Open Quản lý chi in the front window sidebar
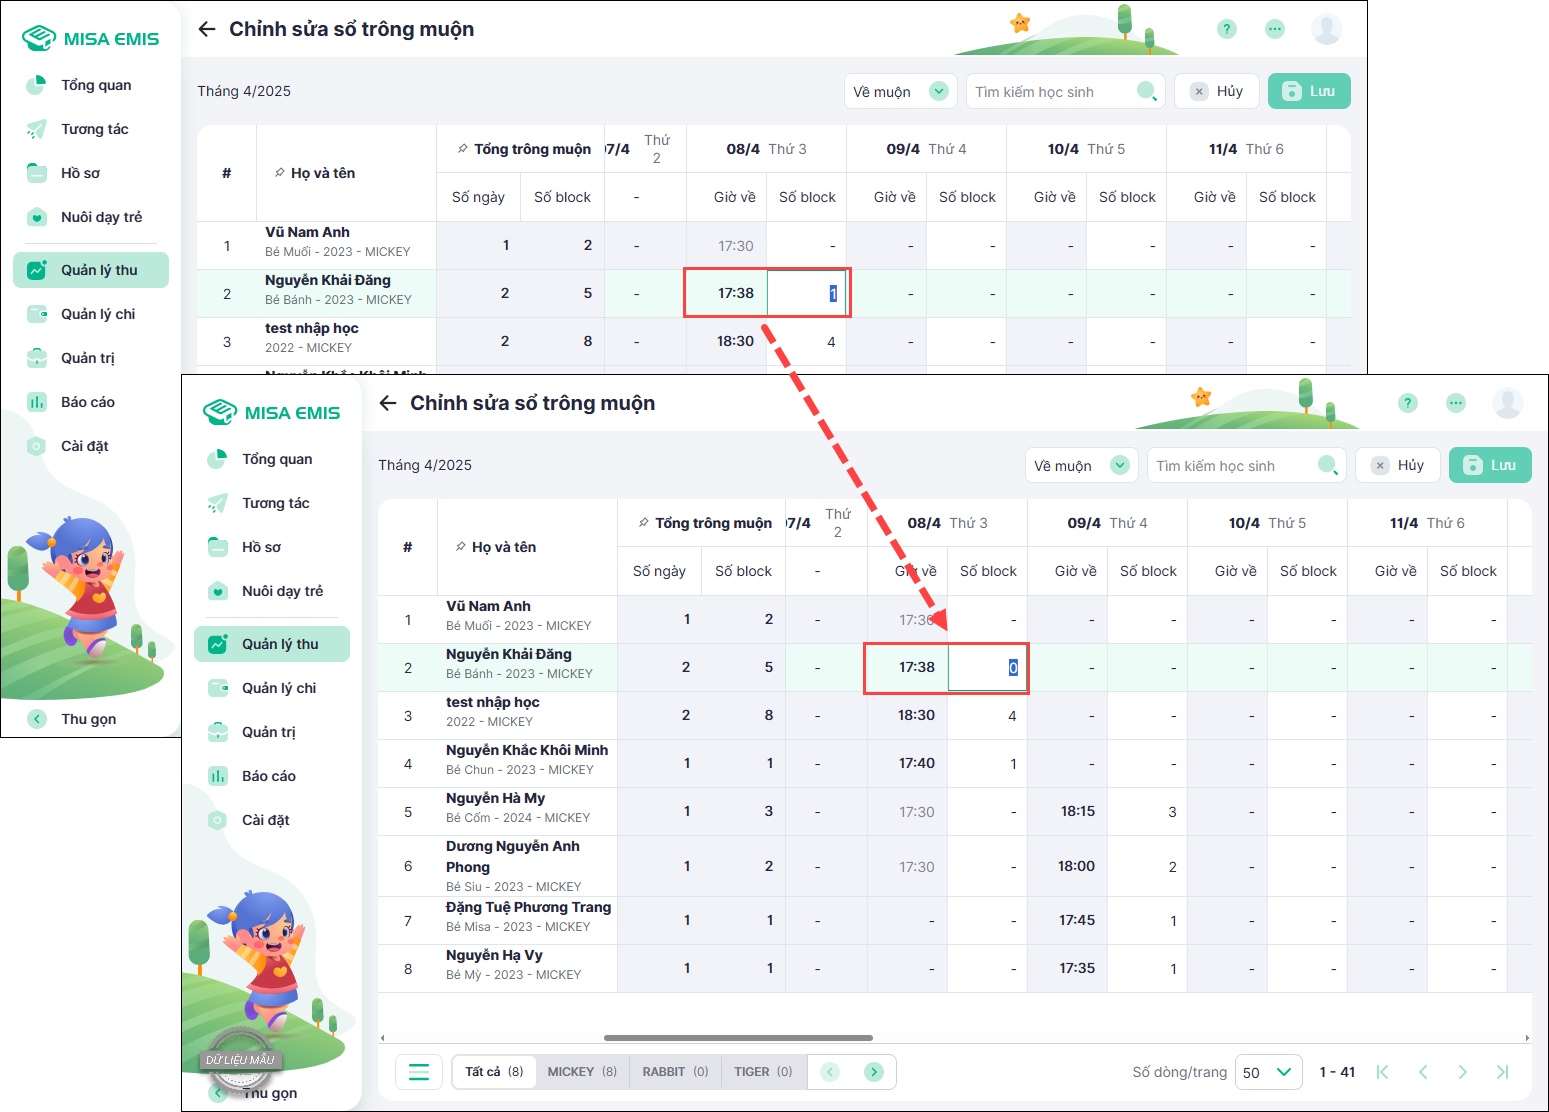 (x=271, y=688)
